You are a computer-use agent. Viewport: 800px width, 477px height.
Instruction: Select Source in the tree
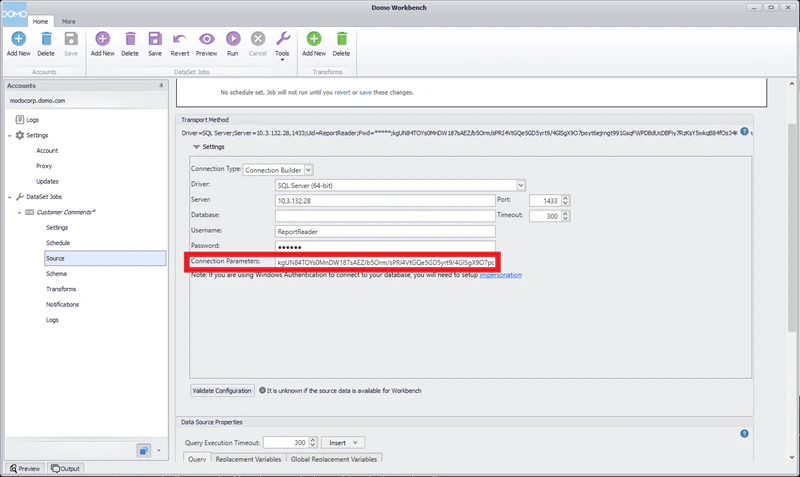(x=105, y=258)
